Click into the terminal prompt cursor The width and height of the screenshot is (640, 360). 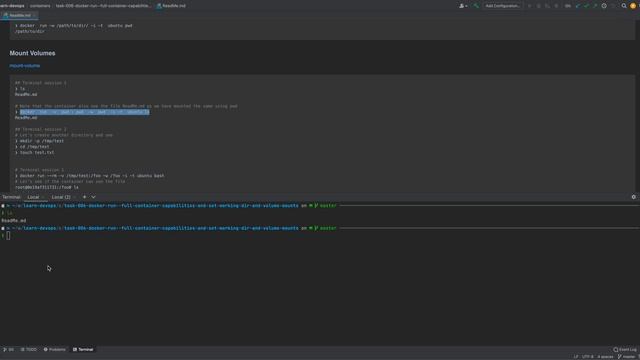tap(8, 236)
